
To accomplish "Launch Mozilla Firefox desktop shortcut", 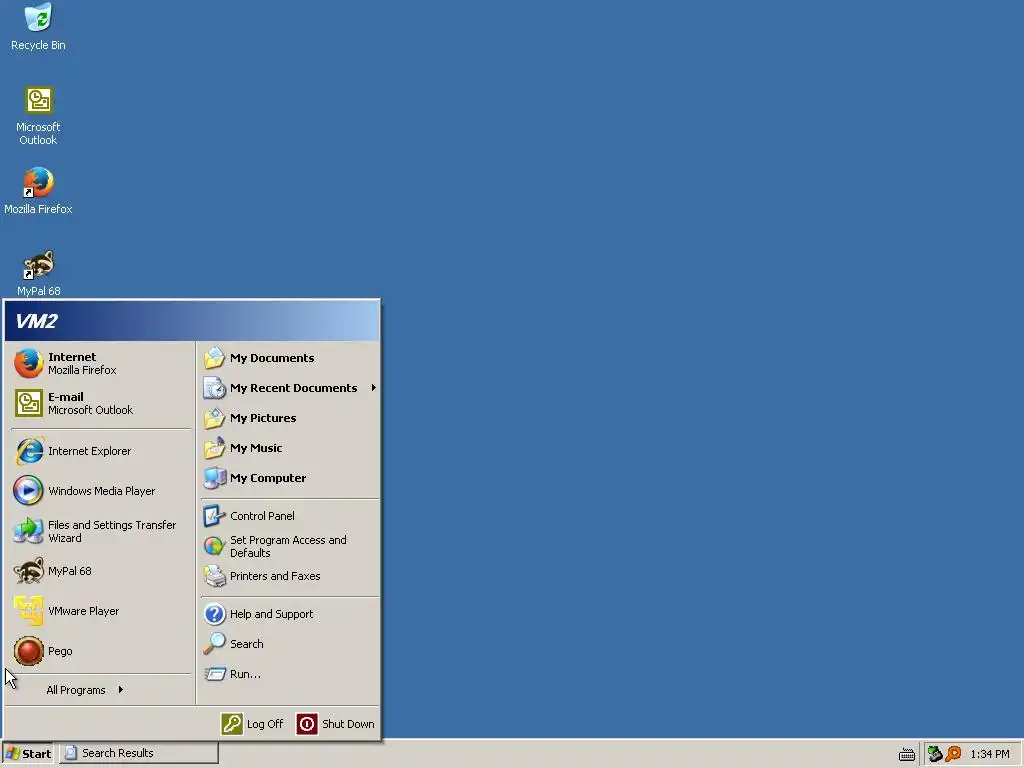I will pos(38,191).
